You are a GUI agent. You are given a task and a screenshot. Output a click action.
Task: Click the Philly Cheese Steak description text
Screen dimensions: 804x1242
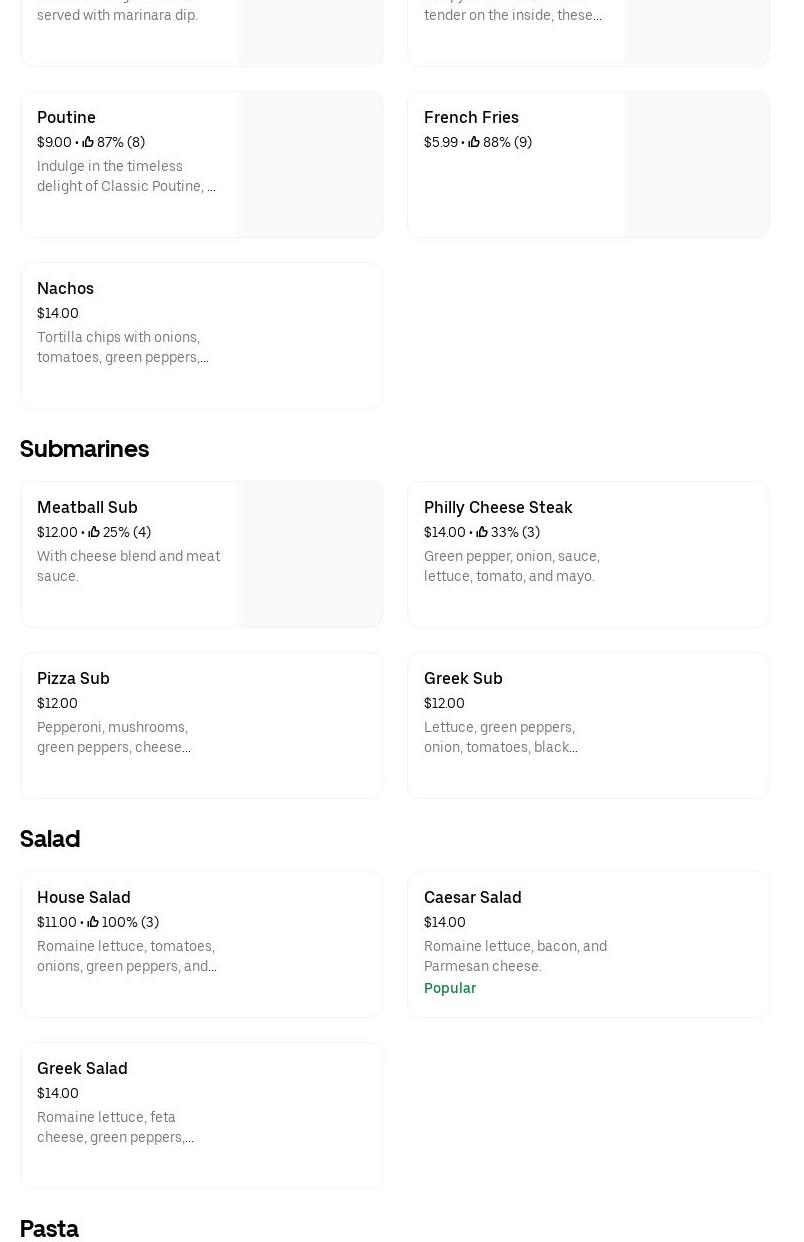pyautogui.click(x=512, y=566)
